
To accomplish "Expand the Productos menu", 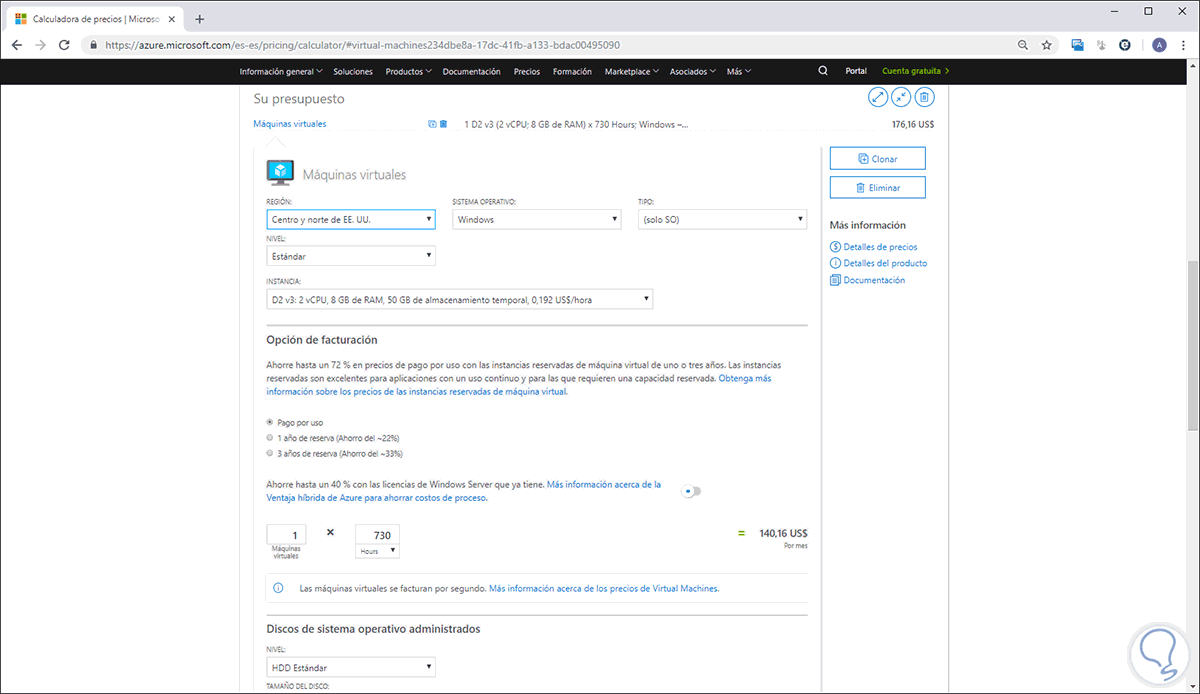I will click(408, 71).
